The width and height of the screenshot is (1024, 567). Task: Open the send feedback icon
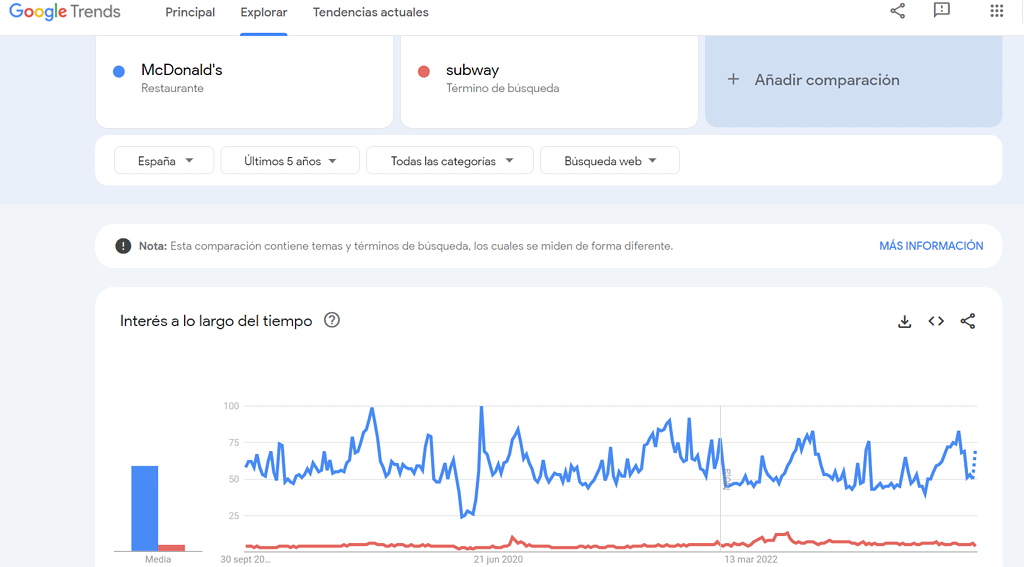[x=941, y=10]
